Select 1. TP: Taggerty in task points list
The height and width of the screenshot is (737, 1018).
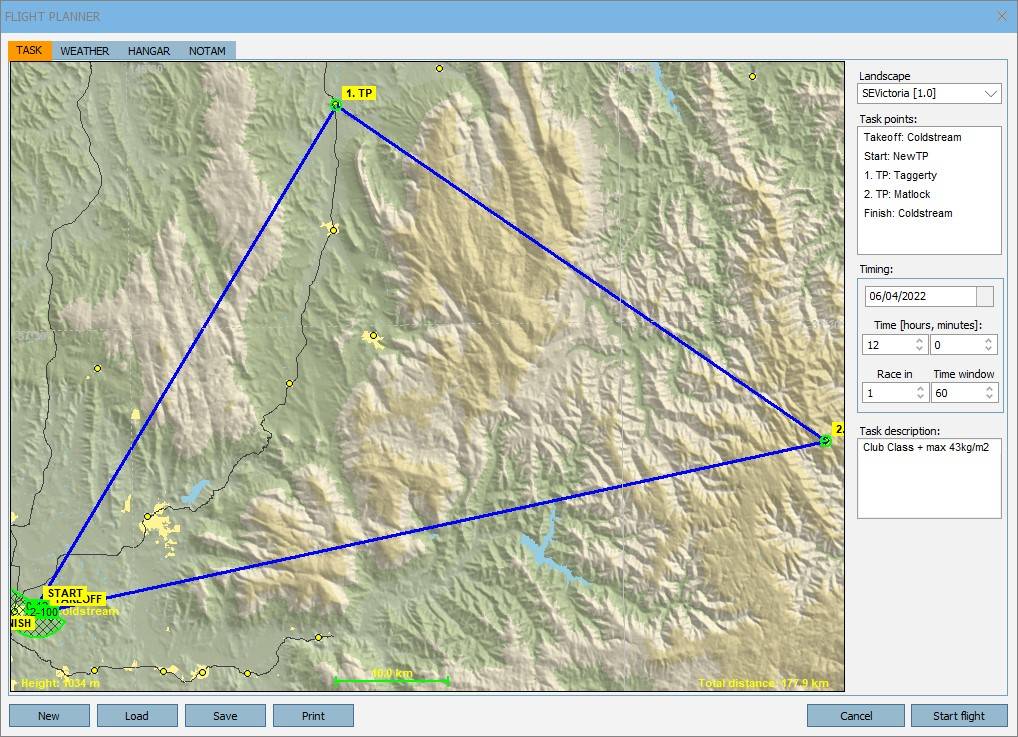900,175
